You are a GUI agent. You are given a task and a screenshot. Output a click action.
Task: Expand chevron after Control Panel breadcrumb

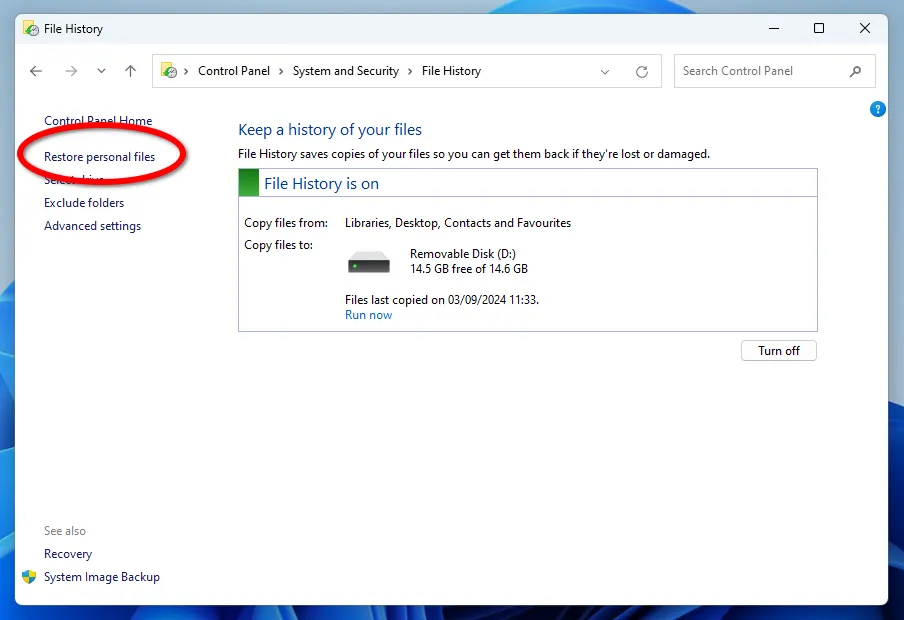[281, 71]
